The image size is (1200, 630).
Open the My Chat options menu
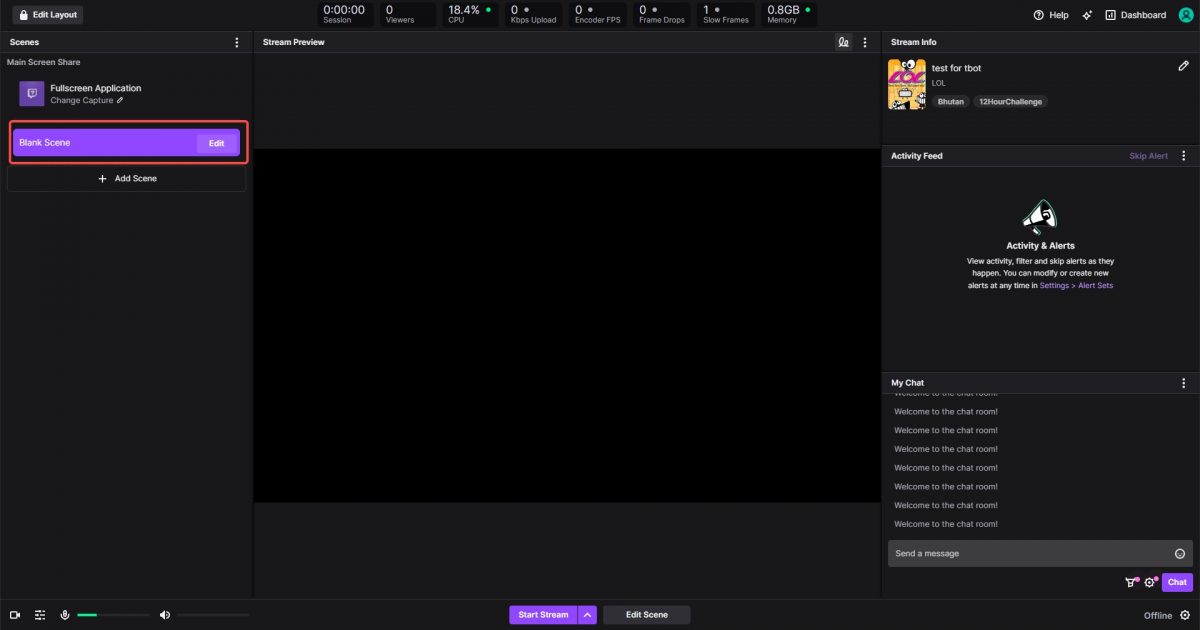pos(1183,382)
